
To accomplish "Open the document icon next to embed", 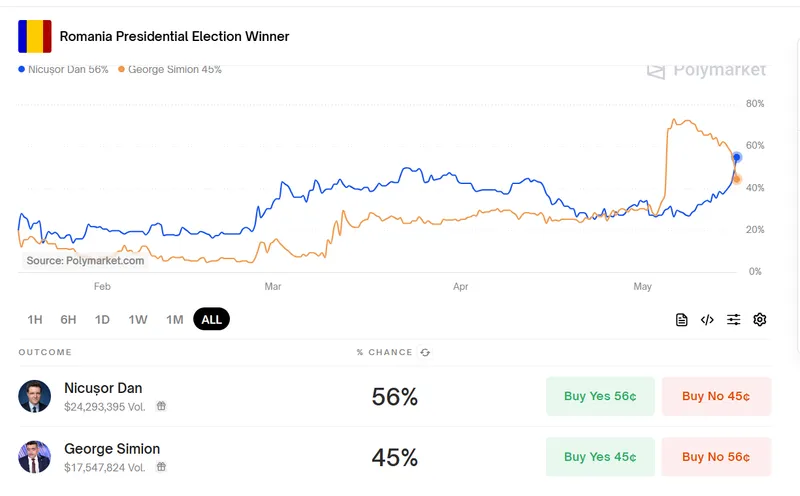I will tap(682, 320).
